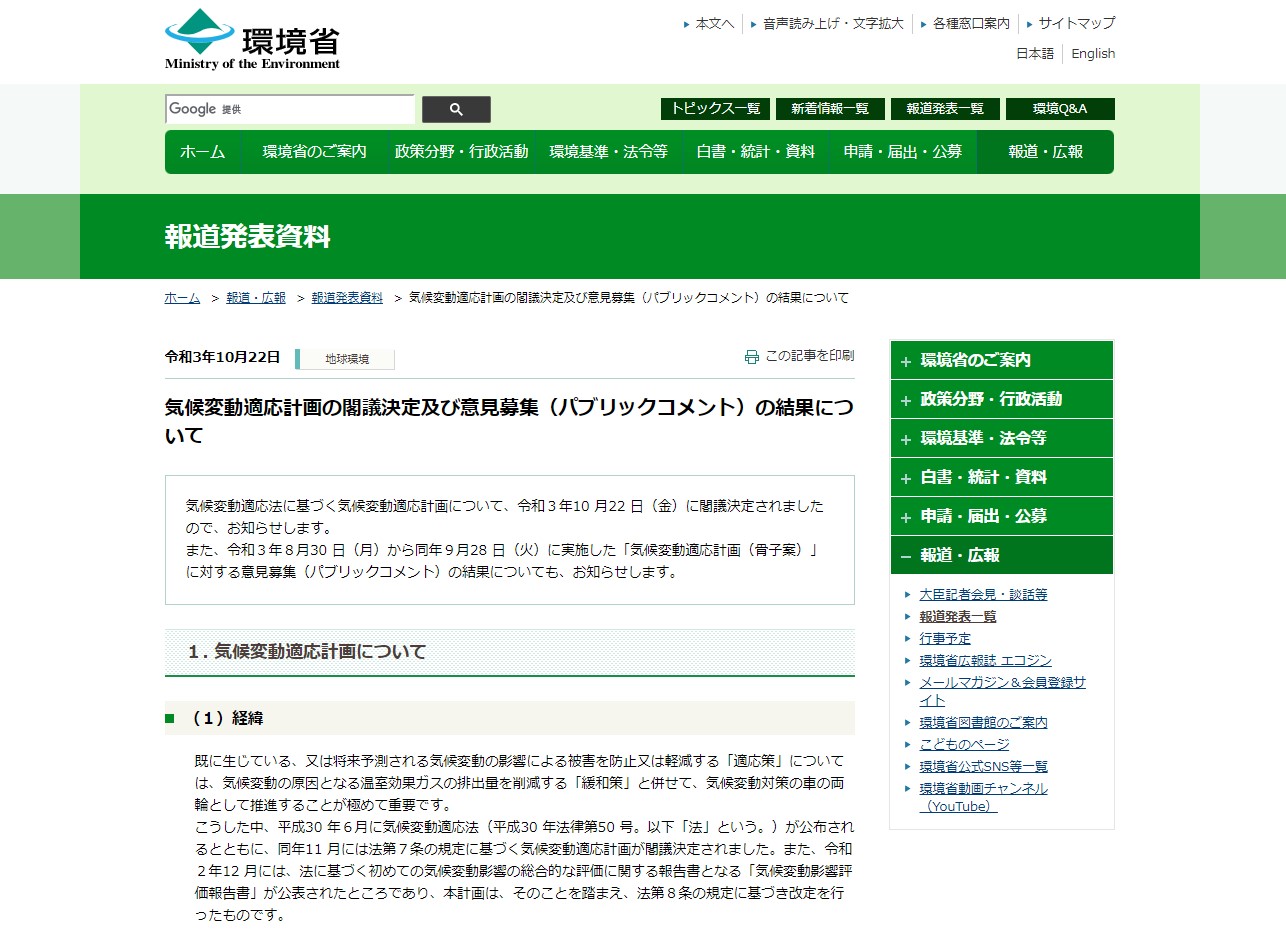Click the トピックス一覧 button
This screenshot has width=1286, height=930.
pyautogui.click(x=715, y=109)
